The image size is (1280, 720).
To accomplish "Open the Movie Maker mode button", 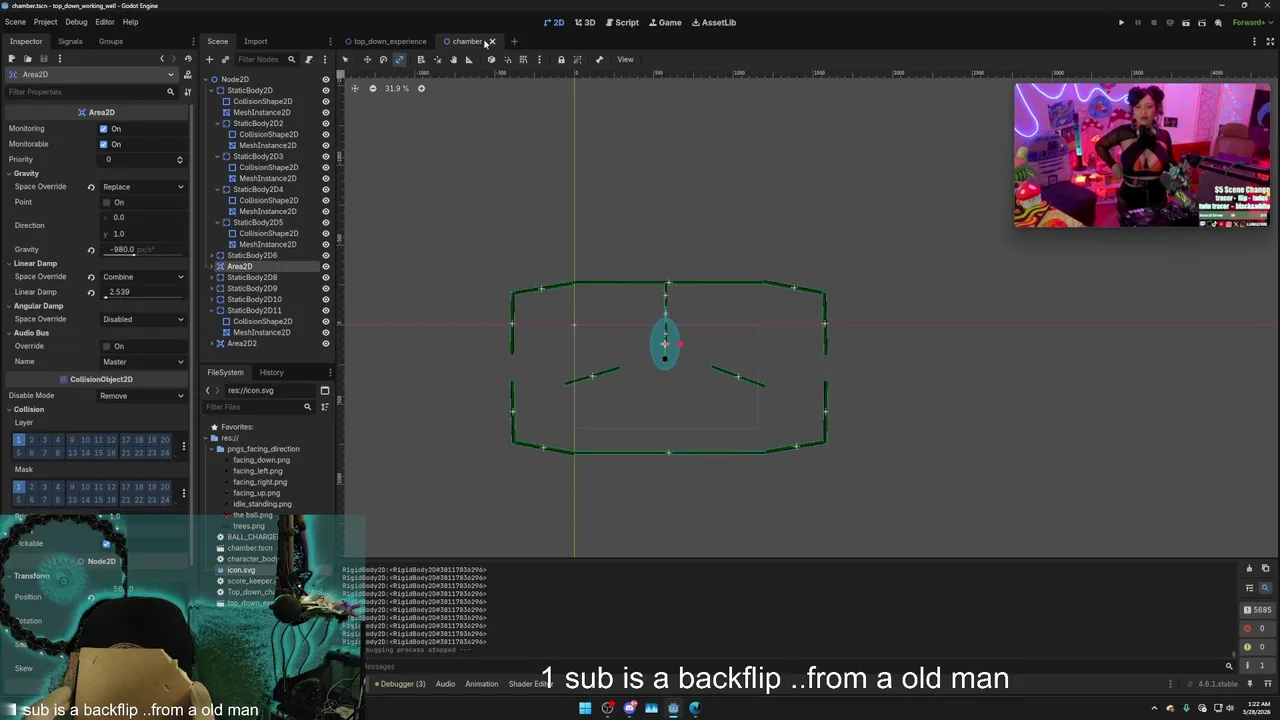I will point(1218,22).
